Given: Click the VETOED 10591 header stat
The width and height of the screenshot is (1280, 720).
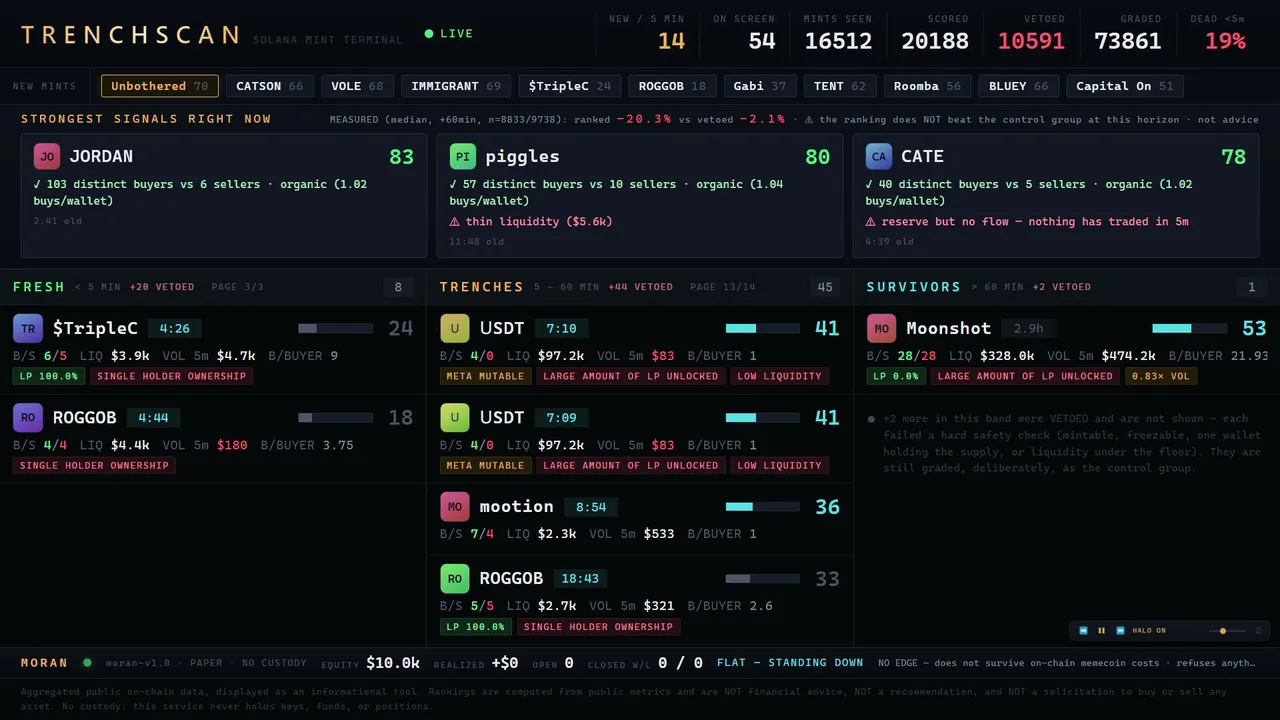Looking at the screenshot, I should 1031,34.
